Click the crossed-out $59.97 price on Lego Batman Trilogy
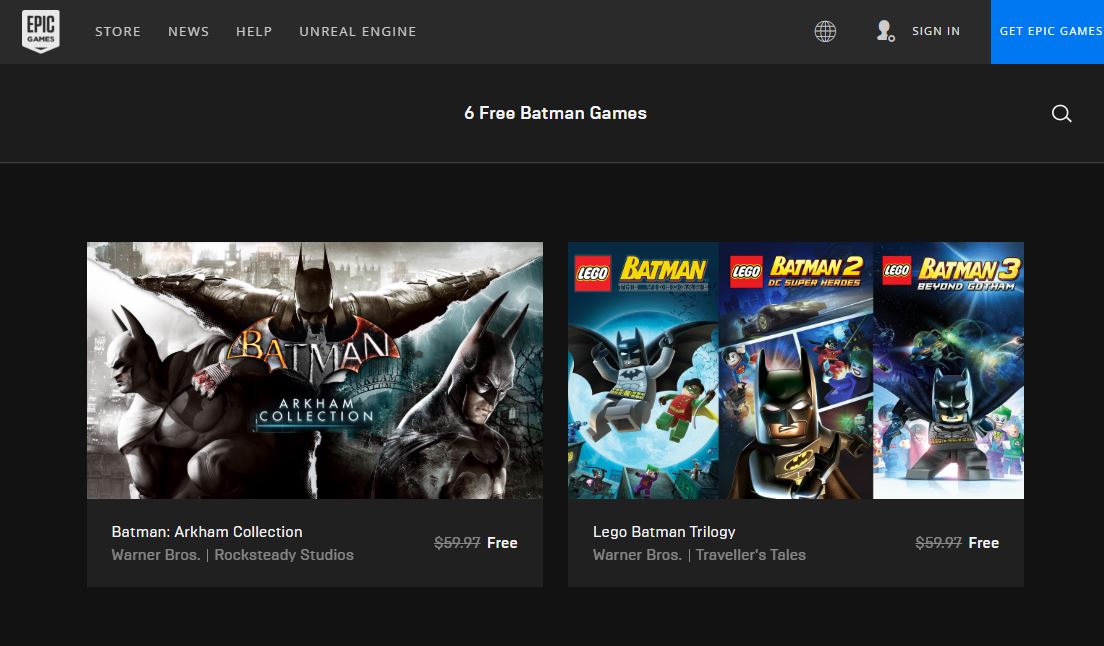 point(939,543)
